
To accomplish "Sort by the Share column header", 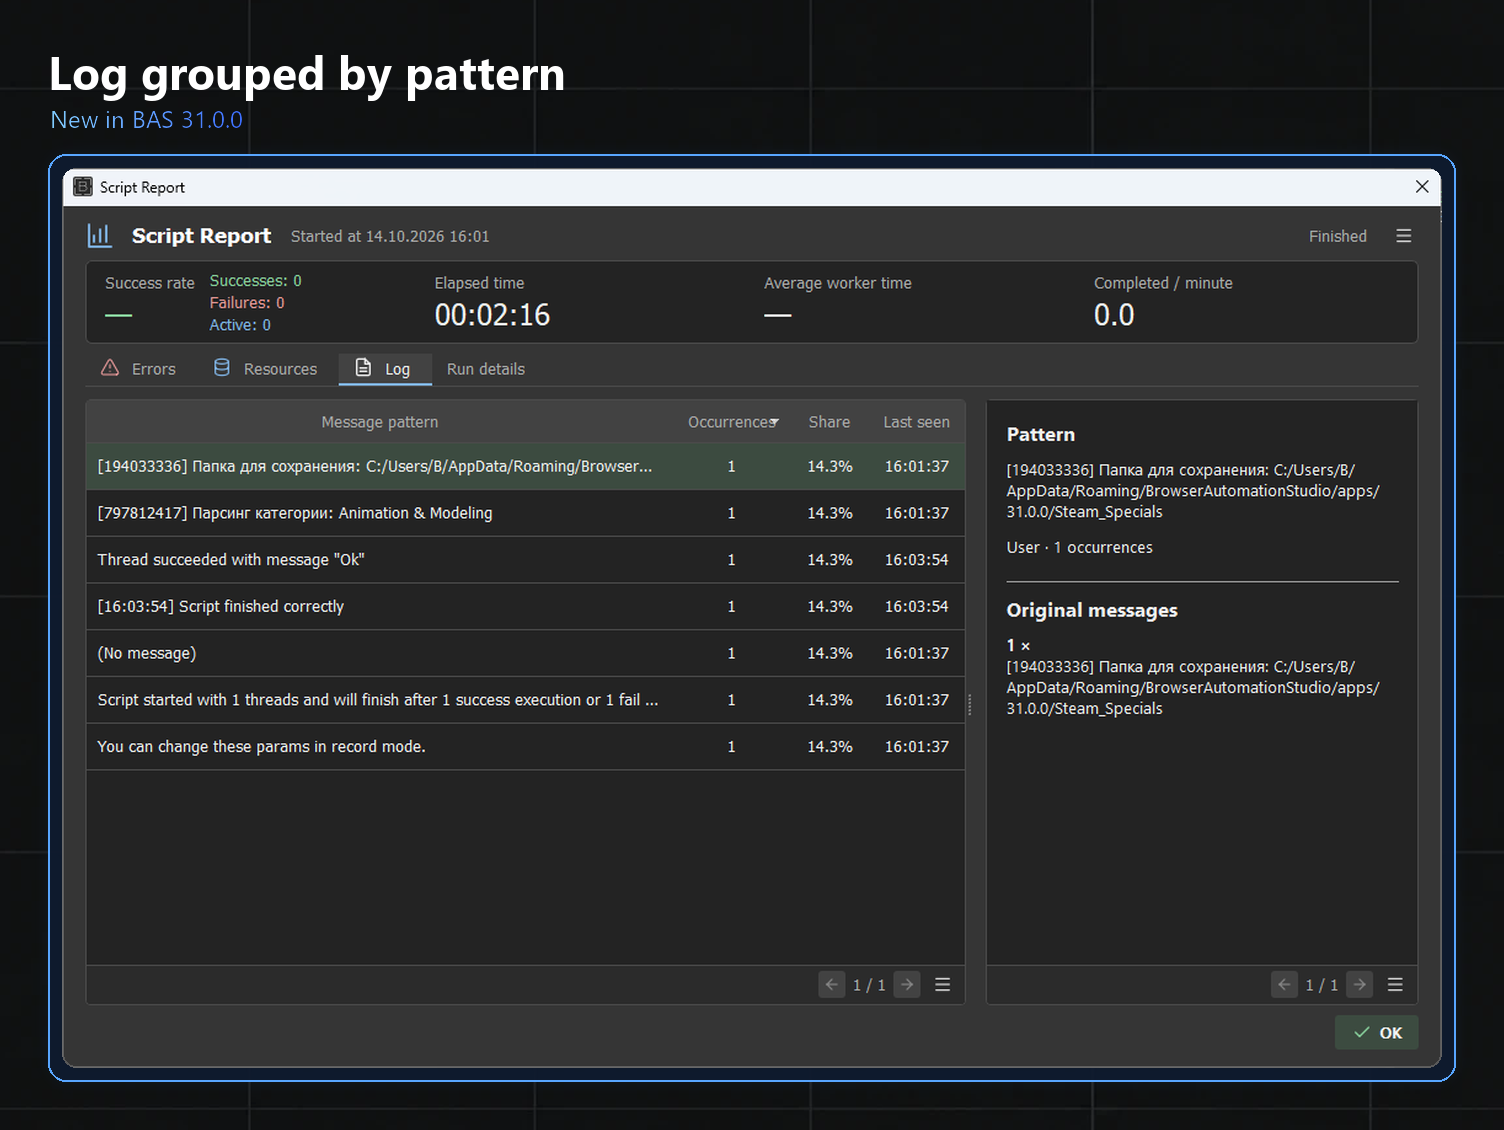I will (x=829, y=422).
